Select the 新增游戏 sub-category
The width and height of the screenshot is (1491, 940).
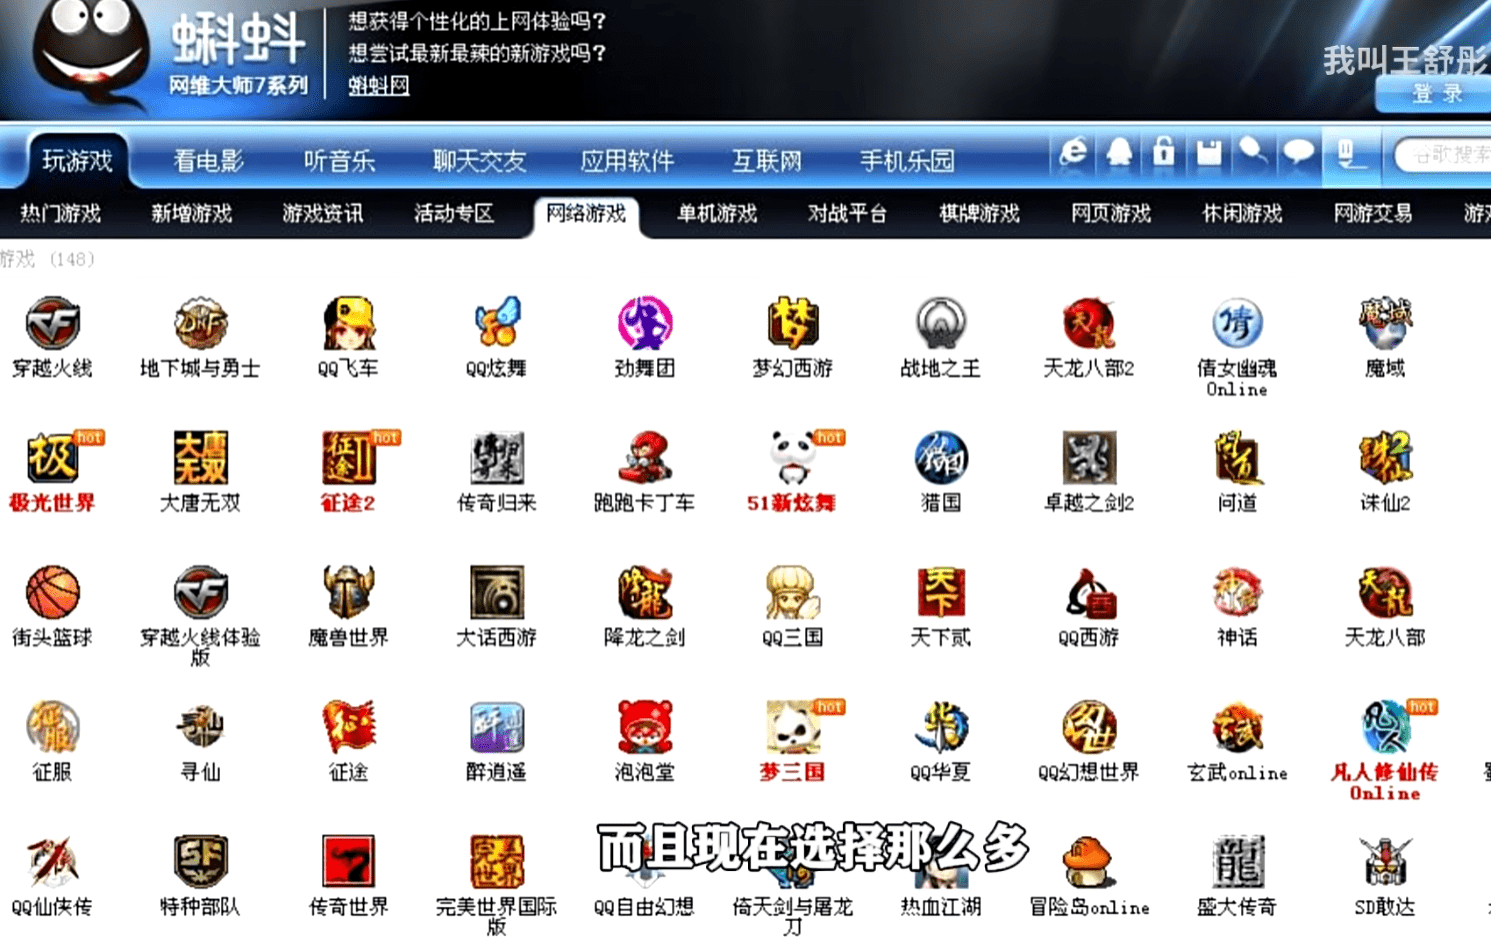coord(191,213)
